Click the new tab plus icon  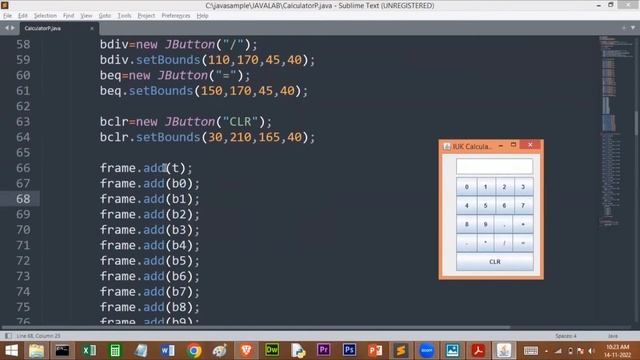[x=624, y=28]
